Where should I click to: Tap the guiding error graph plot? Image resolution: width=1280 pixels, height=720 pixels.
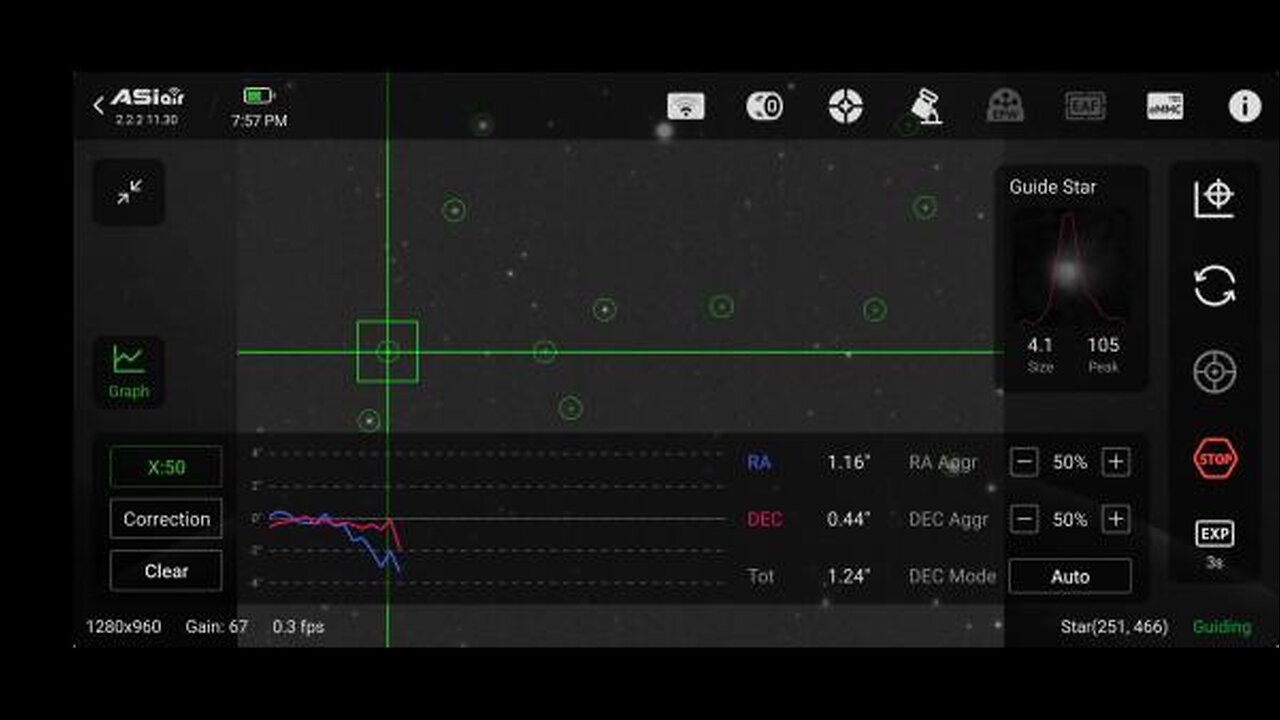pyautogui.click(x=488, y=519)
